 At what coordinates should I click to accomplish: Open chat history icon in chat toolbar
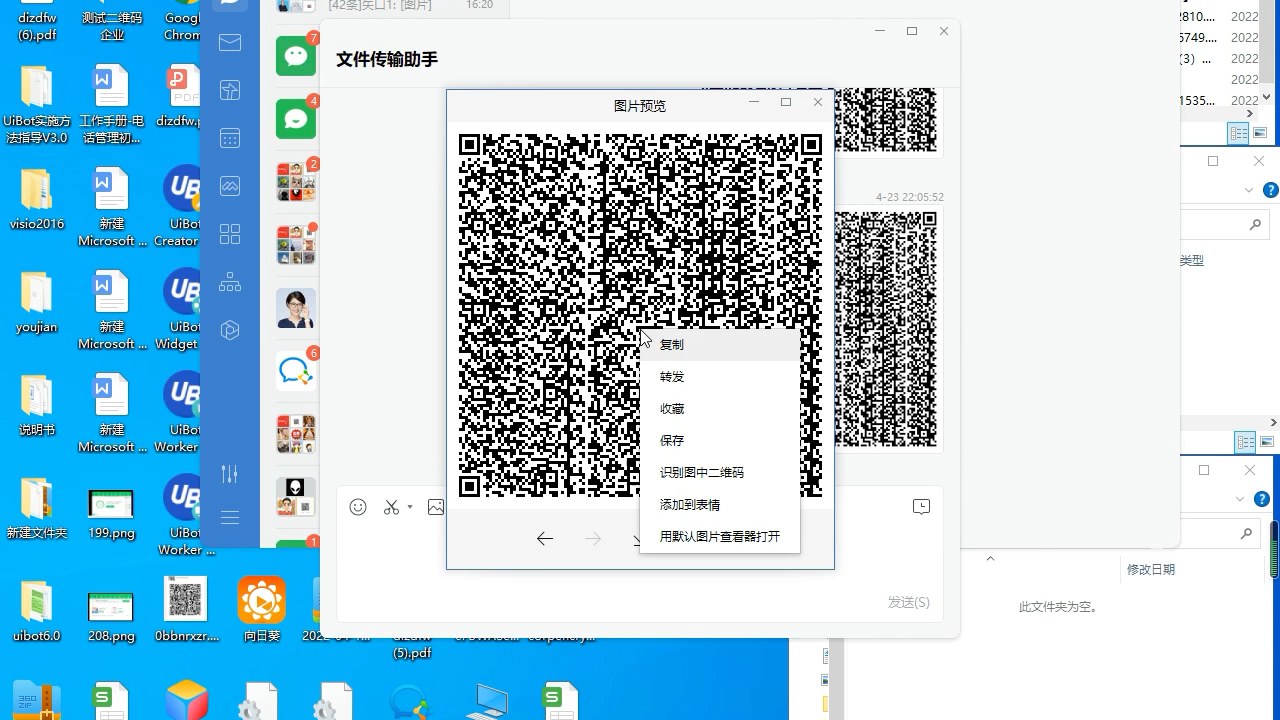(x=921, y=507)
